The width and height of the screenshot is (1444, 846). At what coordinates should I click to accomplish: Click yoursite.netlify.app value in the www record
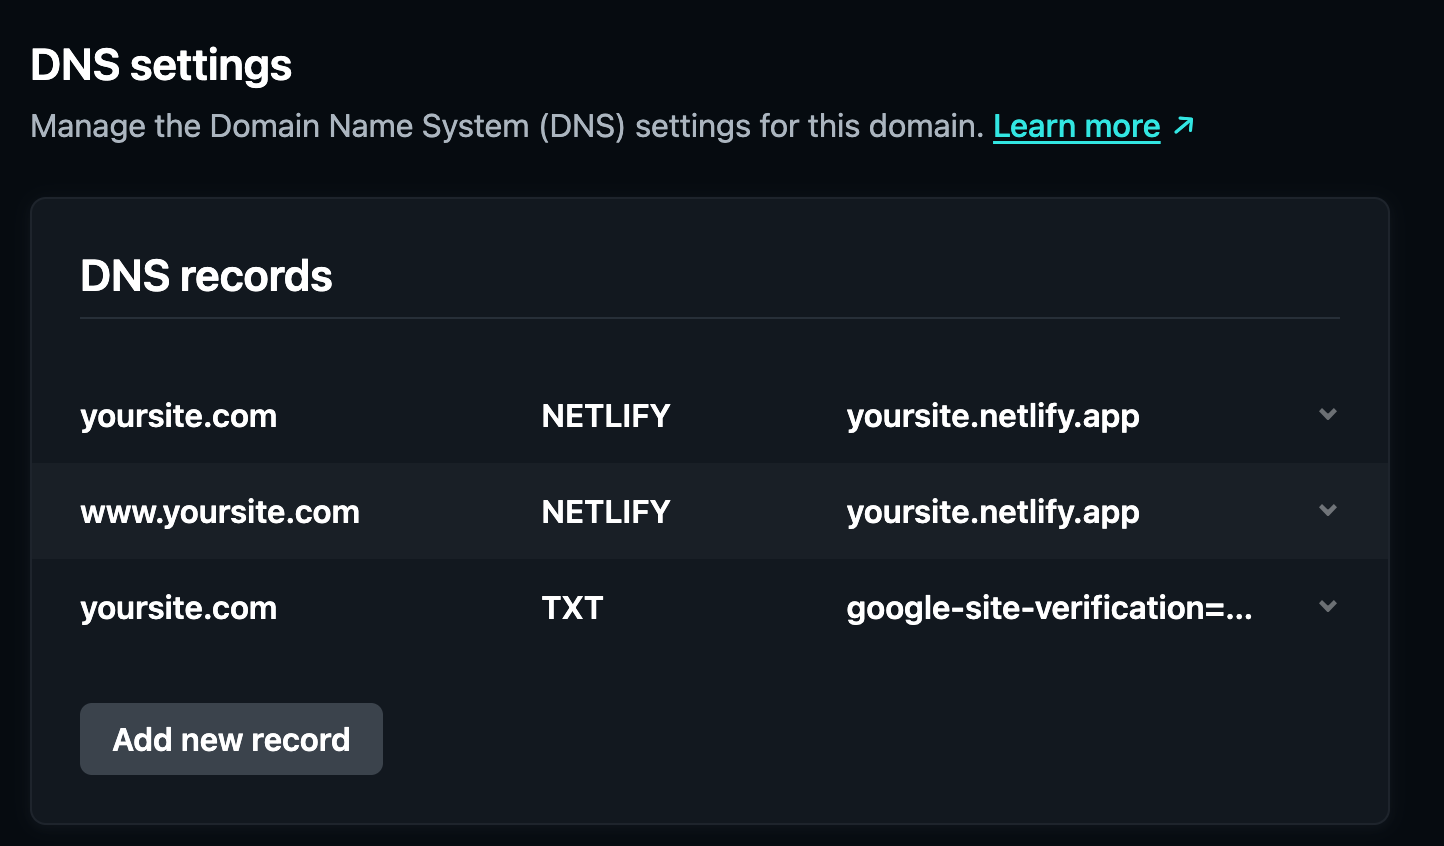pyautogui.click(x=992, y=512)
